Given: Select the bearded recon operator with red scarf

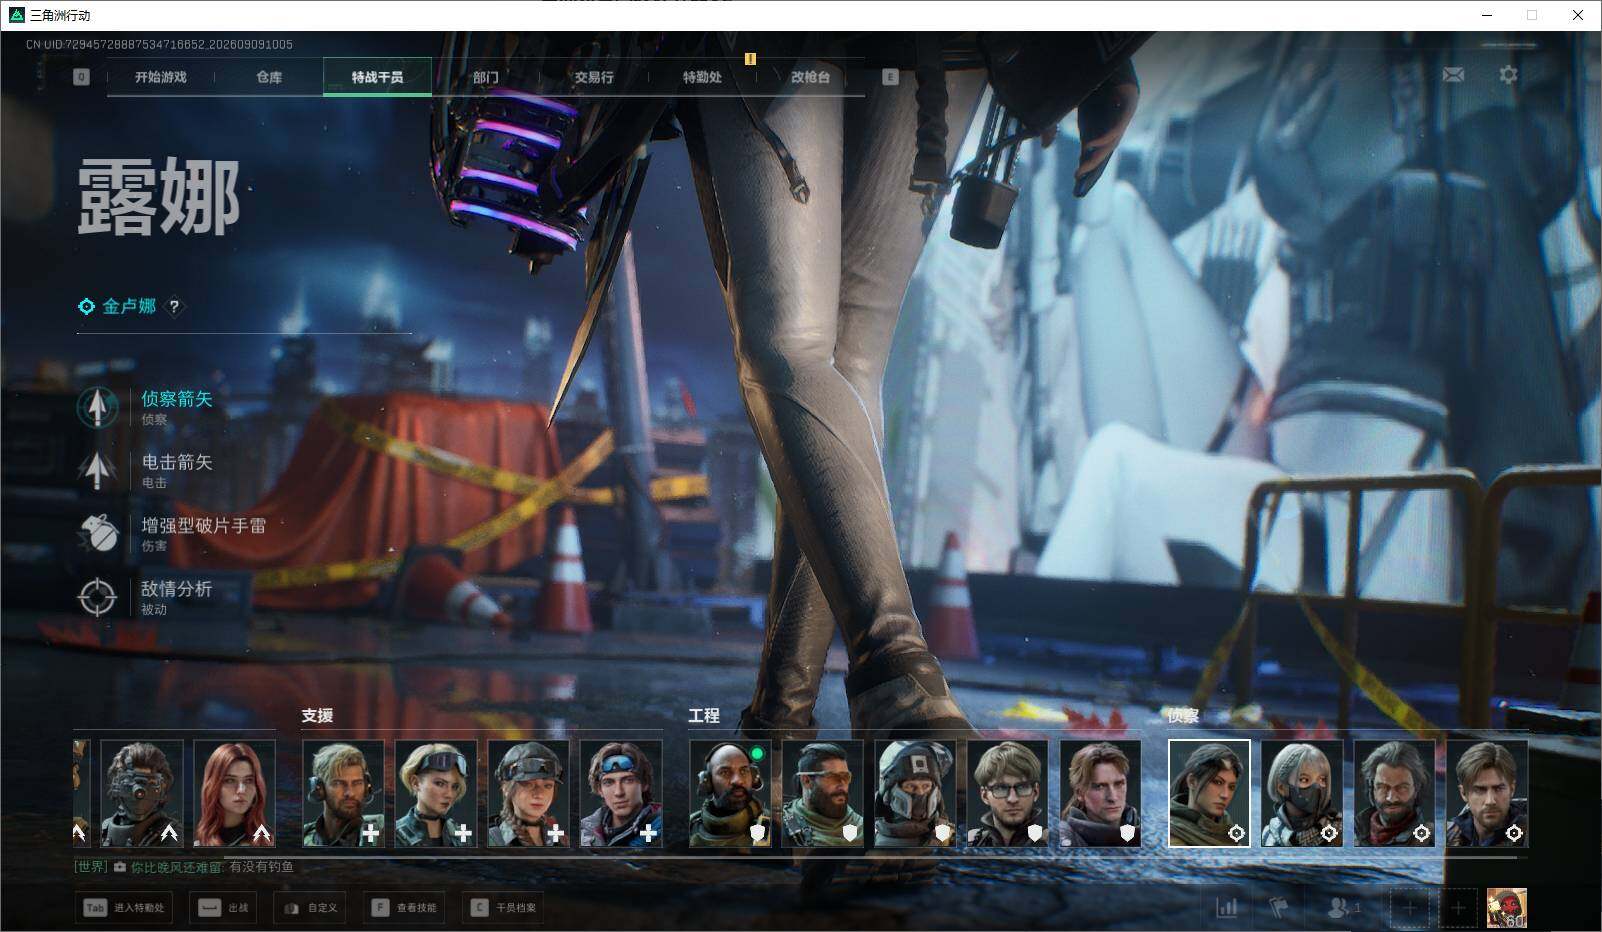Looking at the screenshot, I should (x=1395, y=793).
